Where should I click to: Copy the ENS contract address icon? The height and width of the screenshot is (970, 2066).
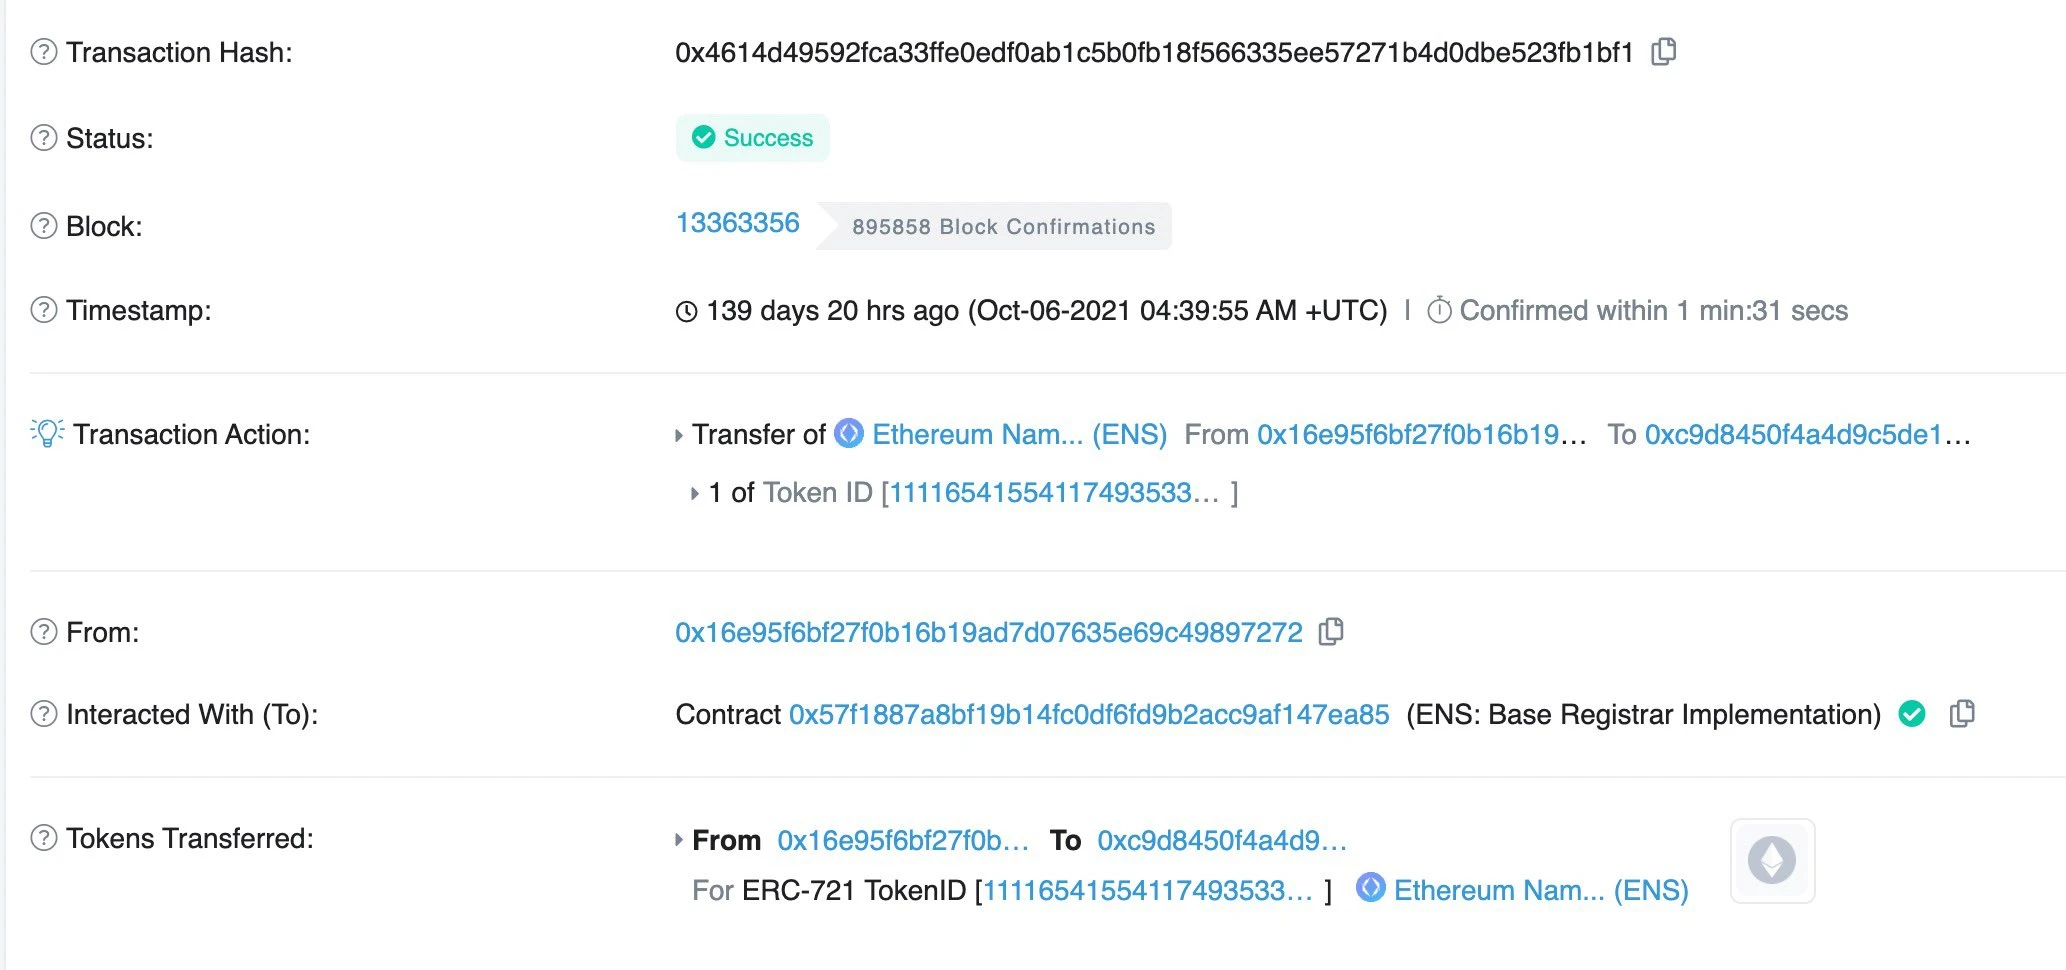pos(1962,713)
